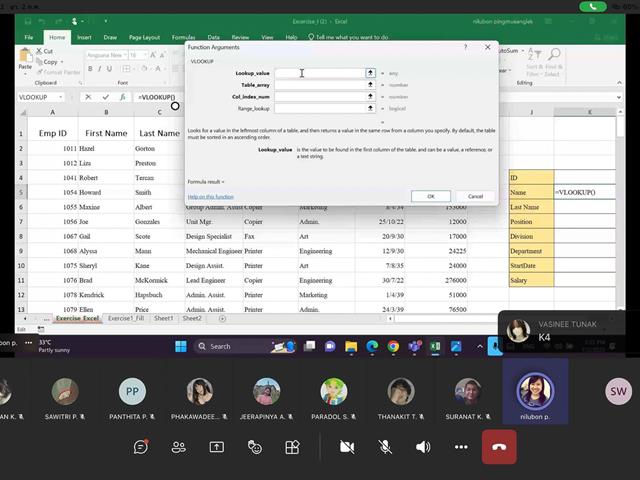This screenshot has width=640, height=480.
Task: Toggle Bold formatting in Excel ribbon
Action: click(90, 69)
